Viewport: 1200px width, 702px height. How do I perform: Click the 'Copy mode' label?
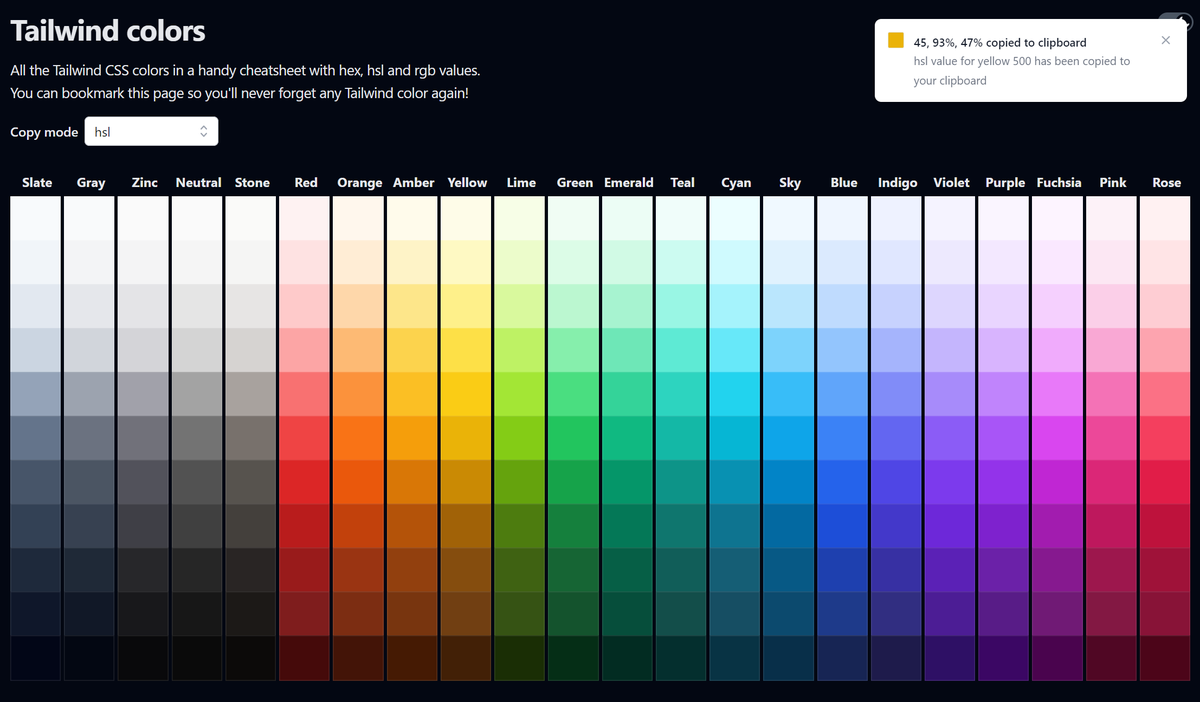[x=44, y=132]
